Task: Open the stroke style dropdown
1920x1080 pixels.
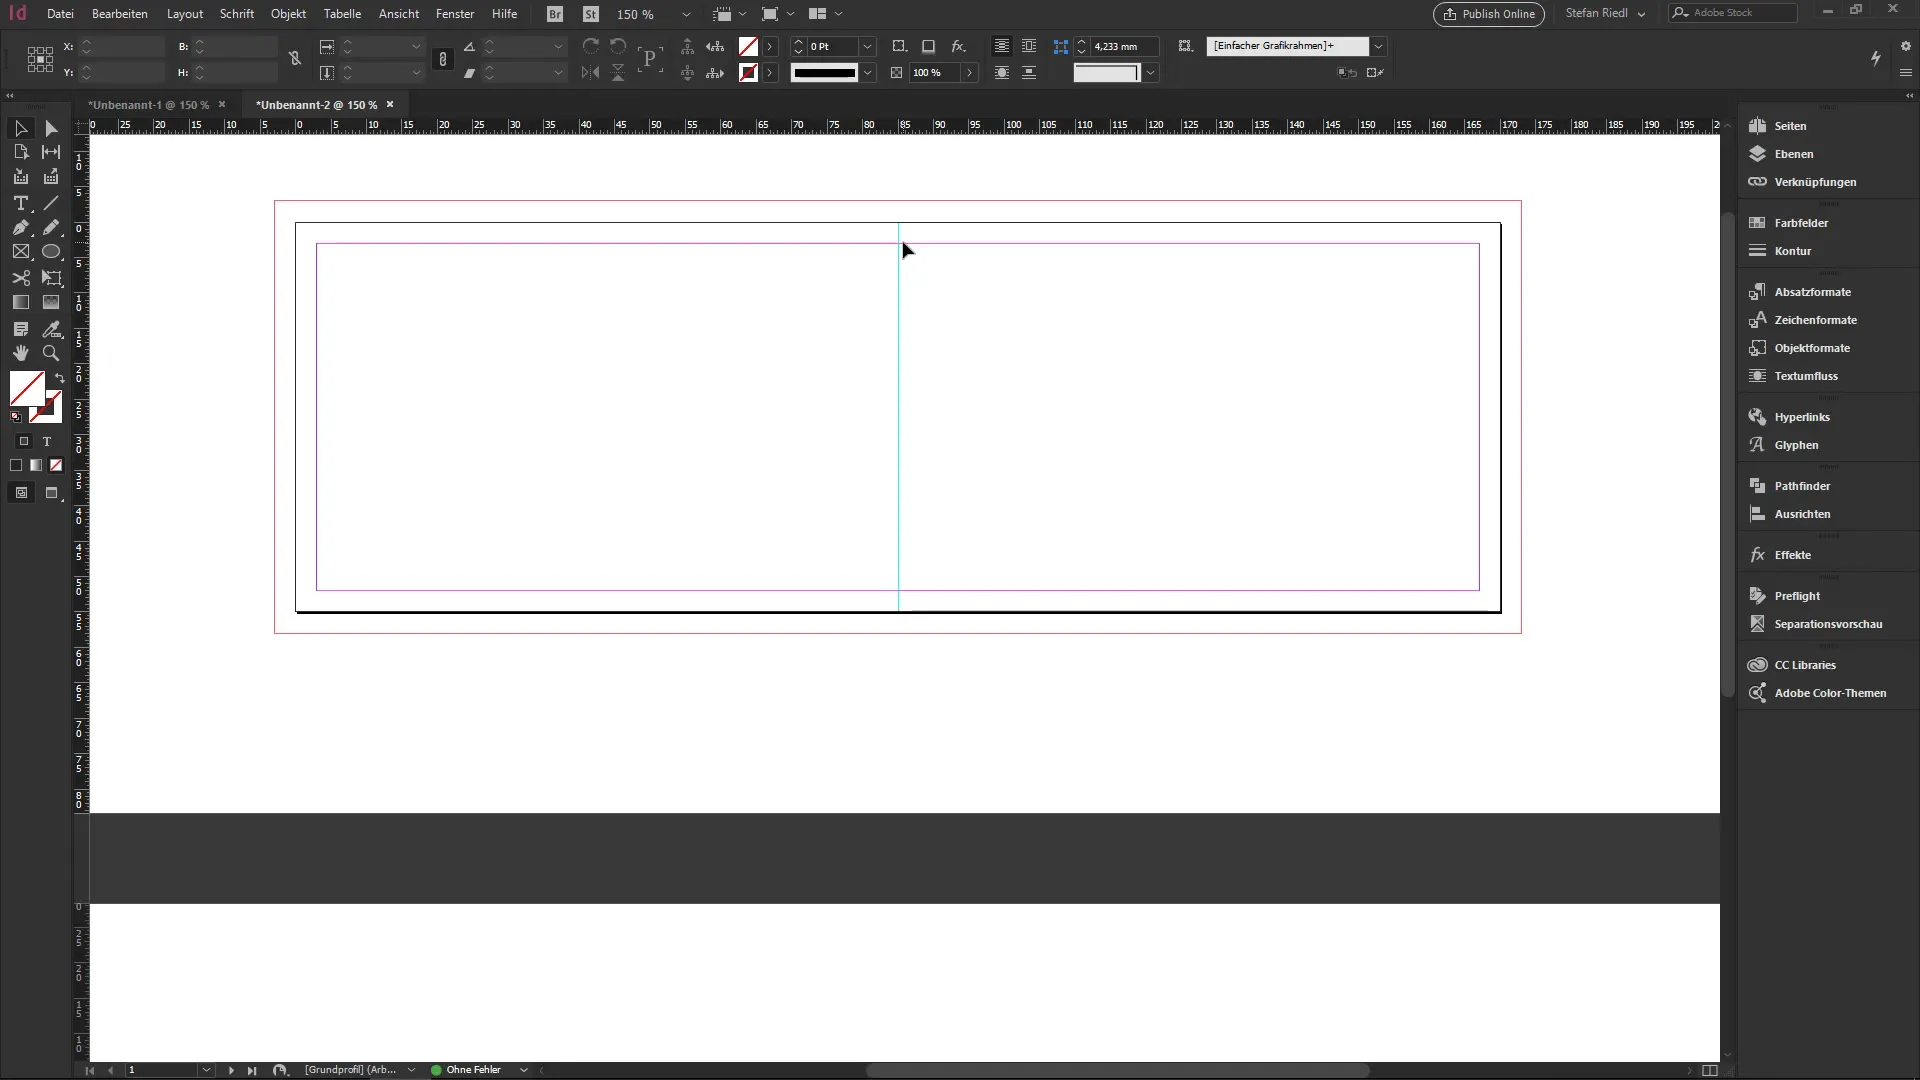Action: [x=868, y=72]
